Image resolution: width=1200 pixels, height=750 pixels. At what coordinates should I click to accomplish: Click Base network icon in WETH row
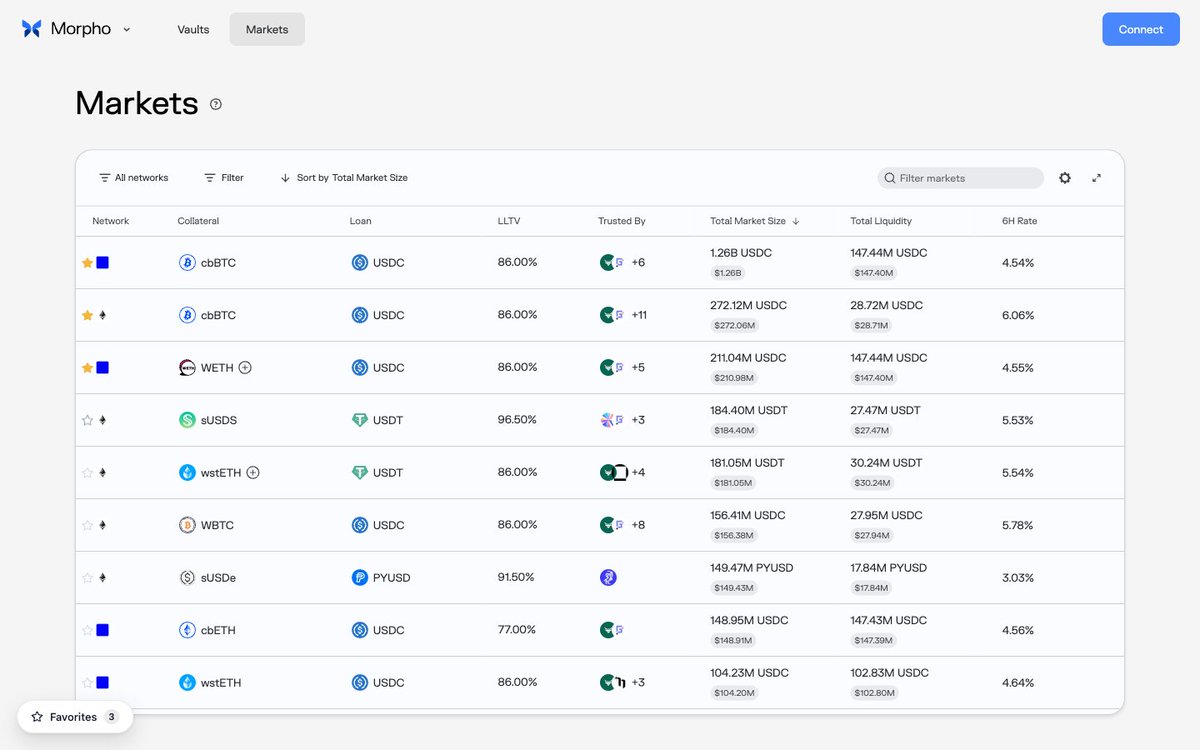pyautogui.click(x=102, y=368)
